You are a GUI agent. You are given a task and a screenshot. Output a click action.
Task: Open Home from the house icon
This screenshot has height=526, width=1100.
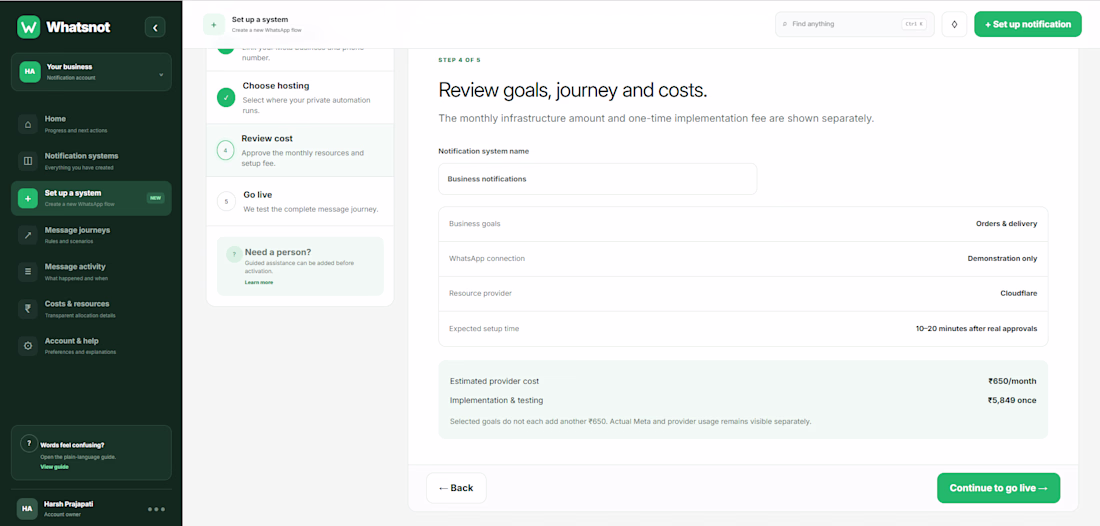pos(28,124)
